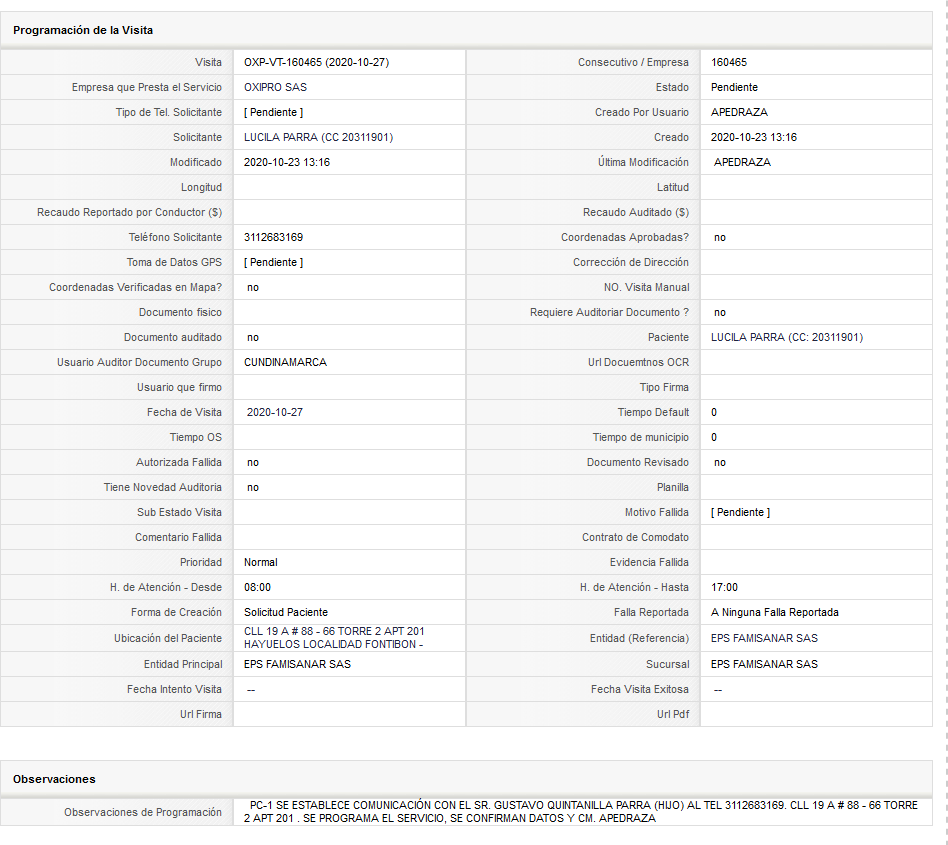Select the Motivo Fallida Pendiente value
The height and width of the screenshot is (845, 948).
pyautogui.click(x=740, y=513)
